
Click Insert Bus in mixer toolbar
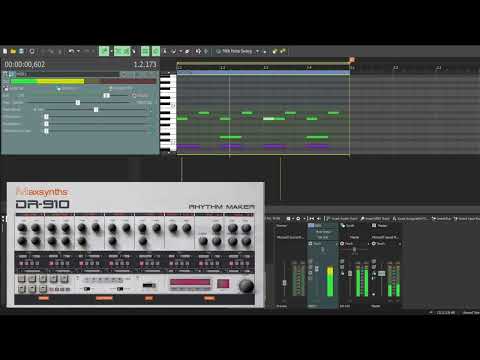pyautogui.click(x=441, y=219)
